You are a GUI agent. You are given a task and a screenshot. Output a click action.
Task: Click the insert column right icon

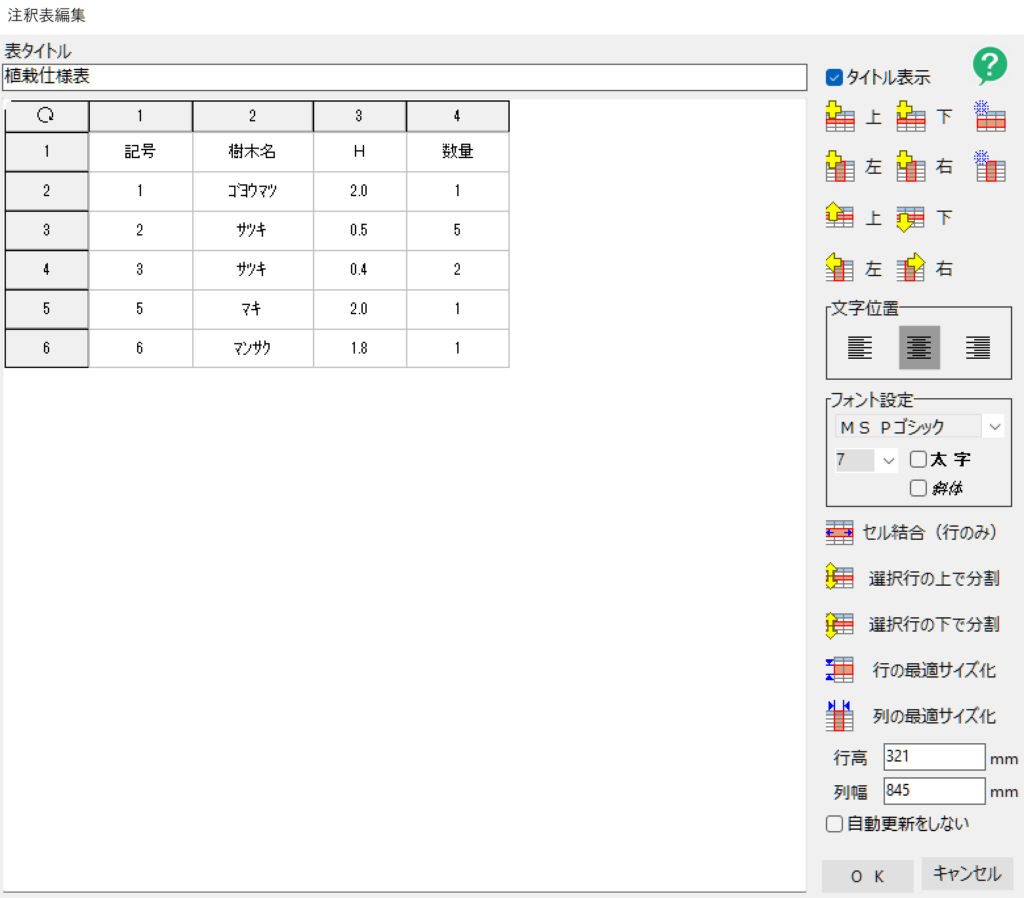[x=910, y=167]
